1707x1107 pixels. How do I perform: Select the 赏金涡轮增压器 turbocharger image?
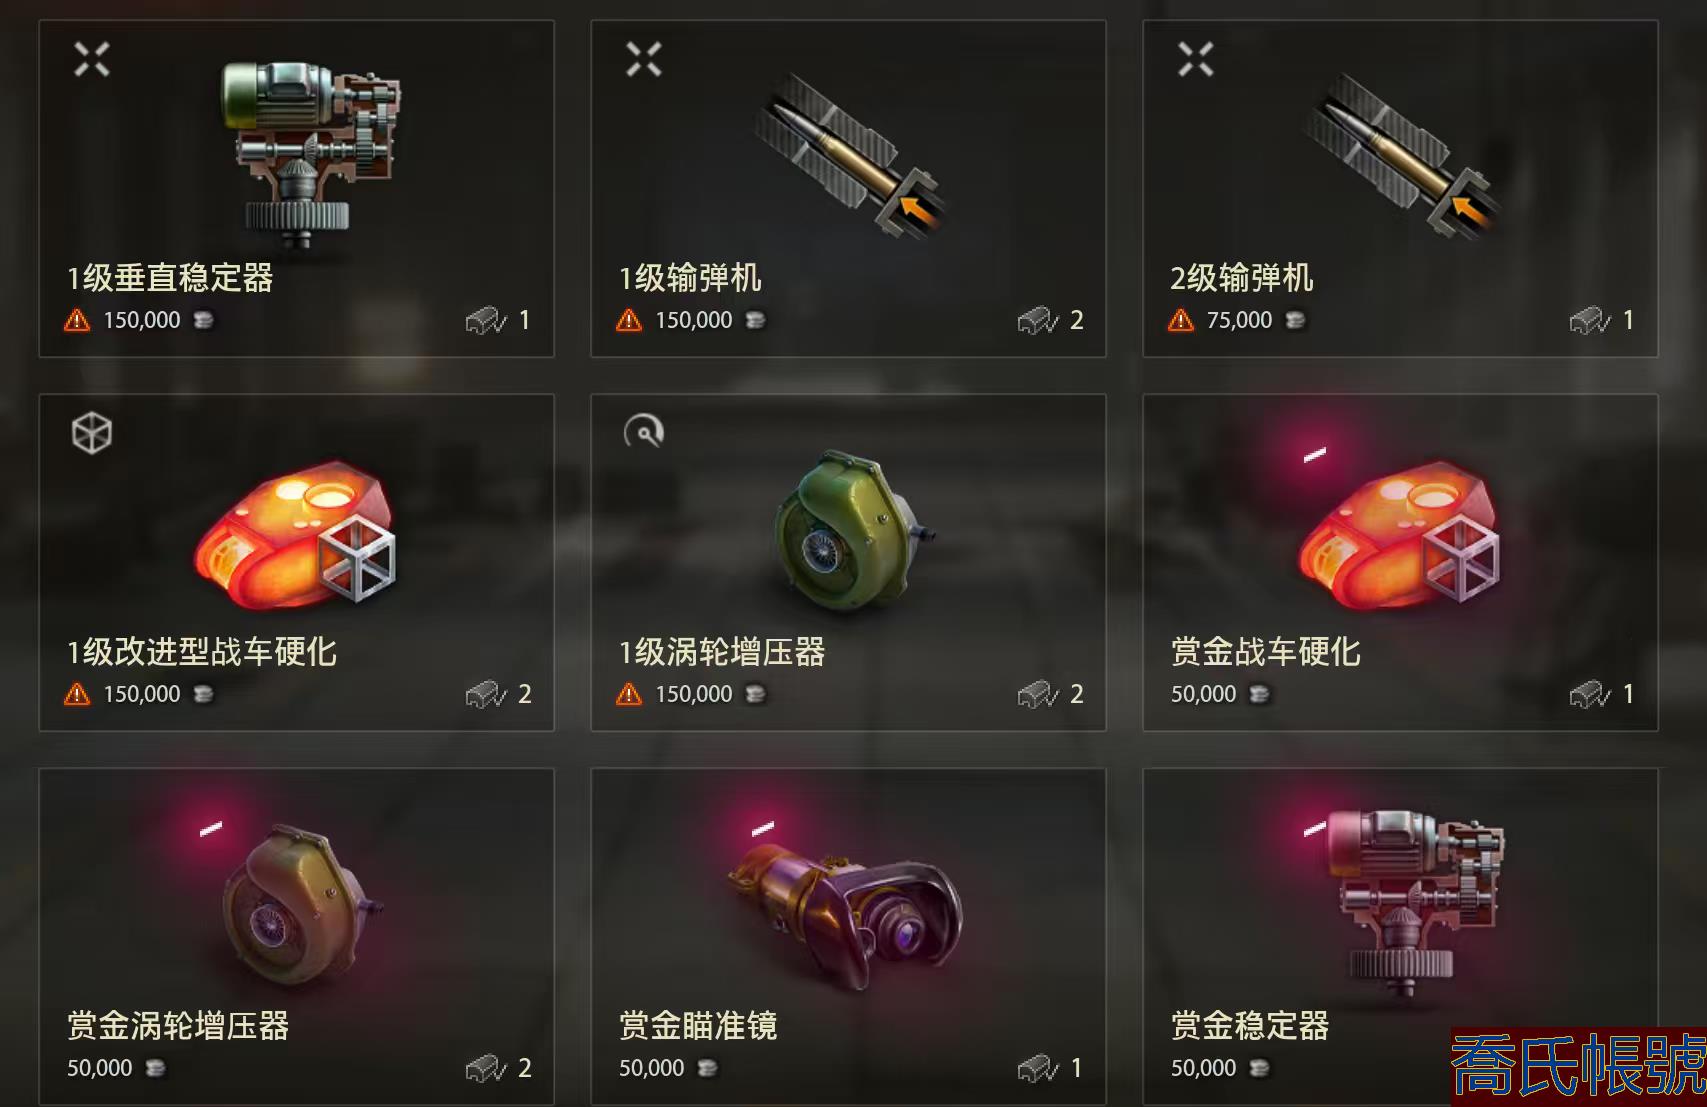click(301, 905)
